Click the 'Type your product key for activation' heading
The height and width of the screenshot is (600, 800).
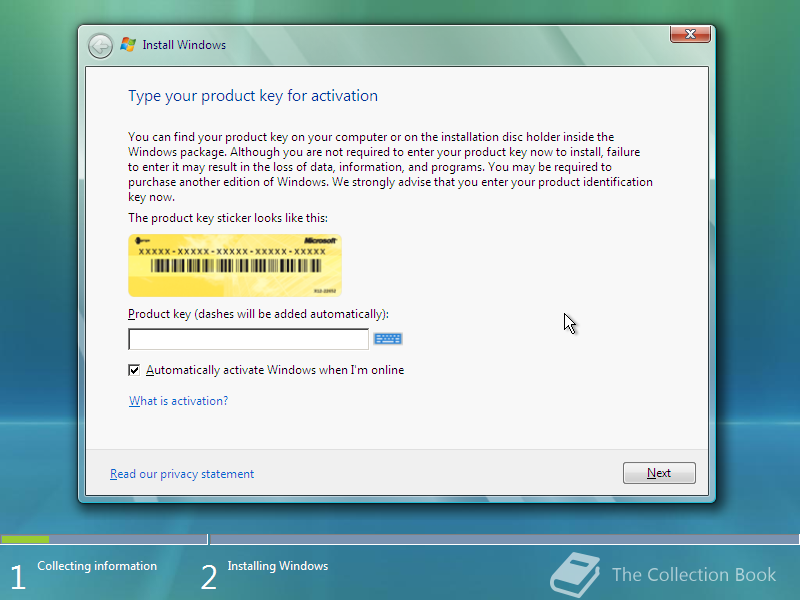pyautogui.click(x=253, y=96)
